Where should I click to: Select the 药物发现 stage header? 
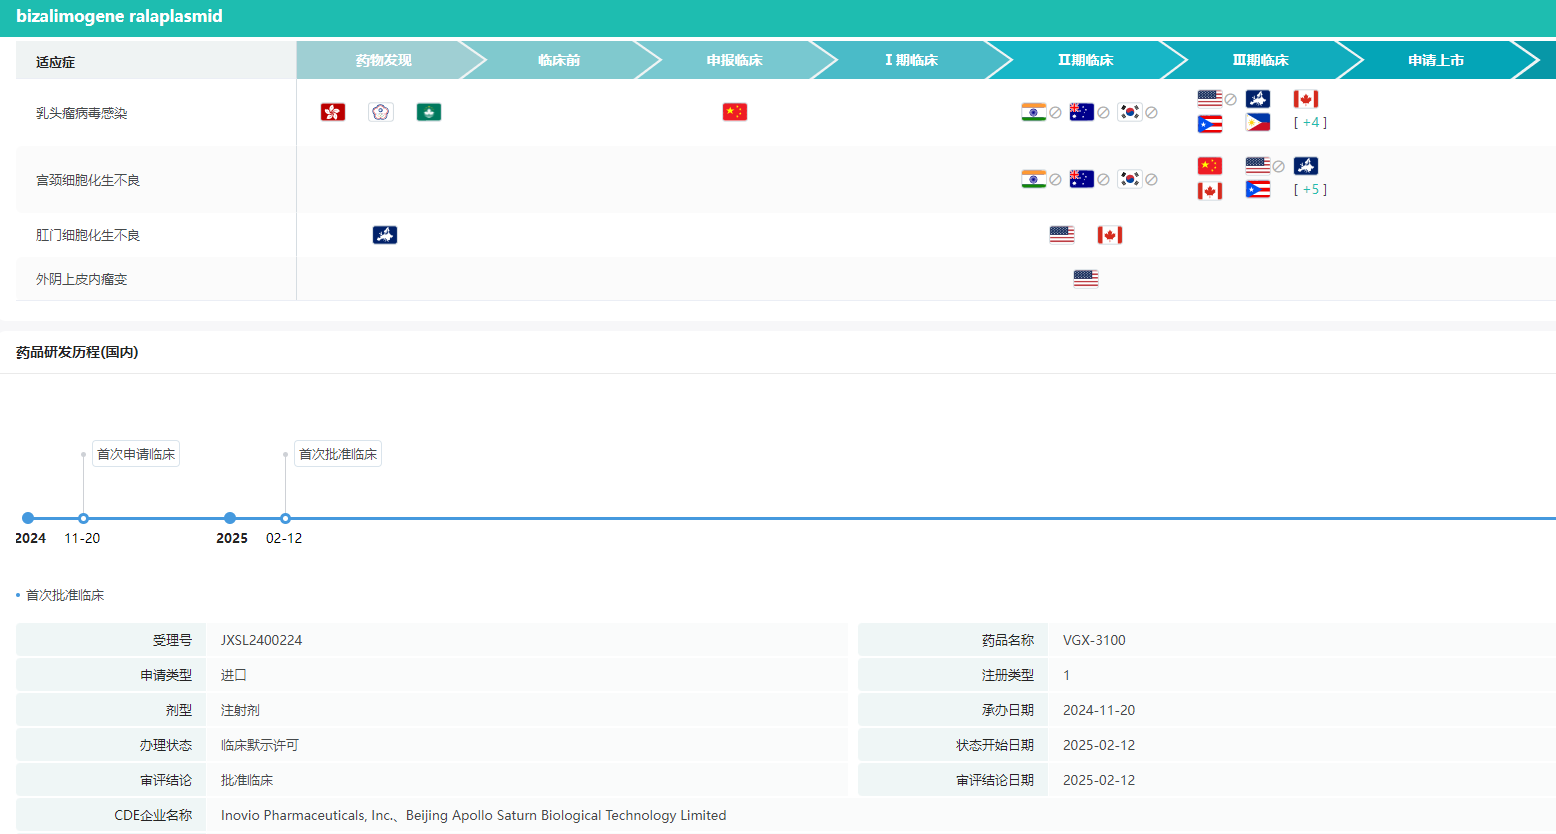384,60
